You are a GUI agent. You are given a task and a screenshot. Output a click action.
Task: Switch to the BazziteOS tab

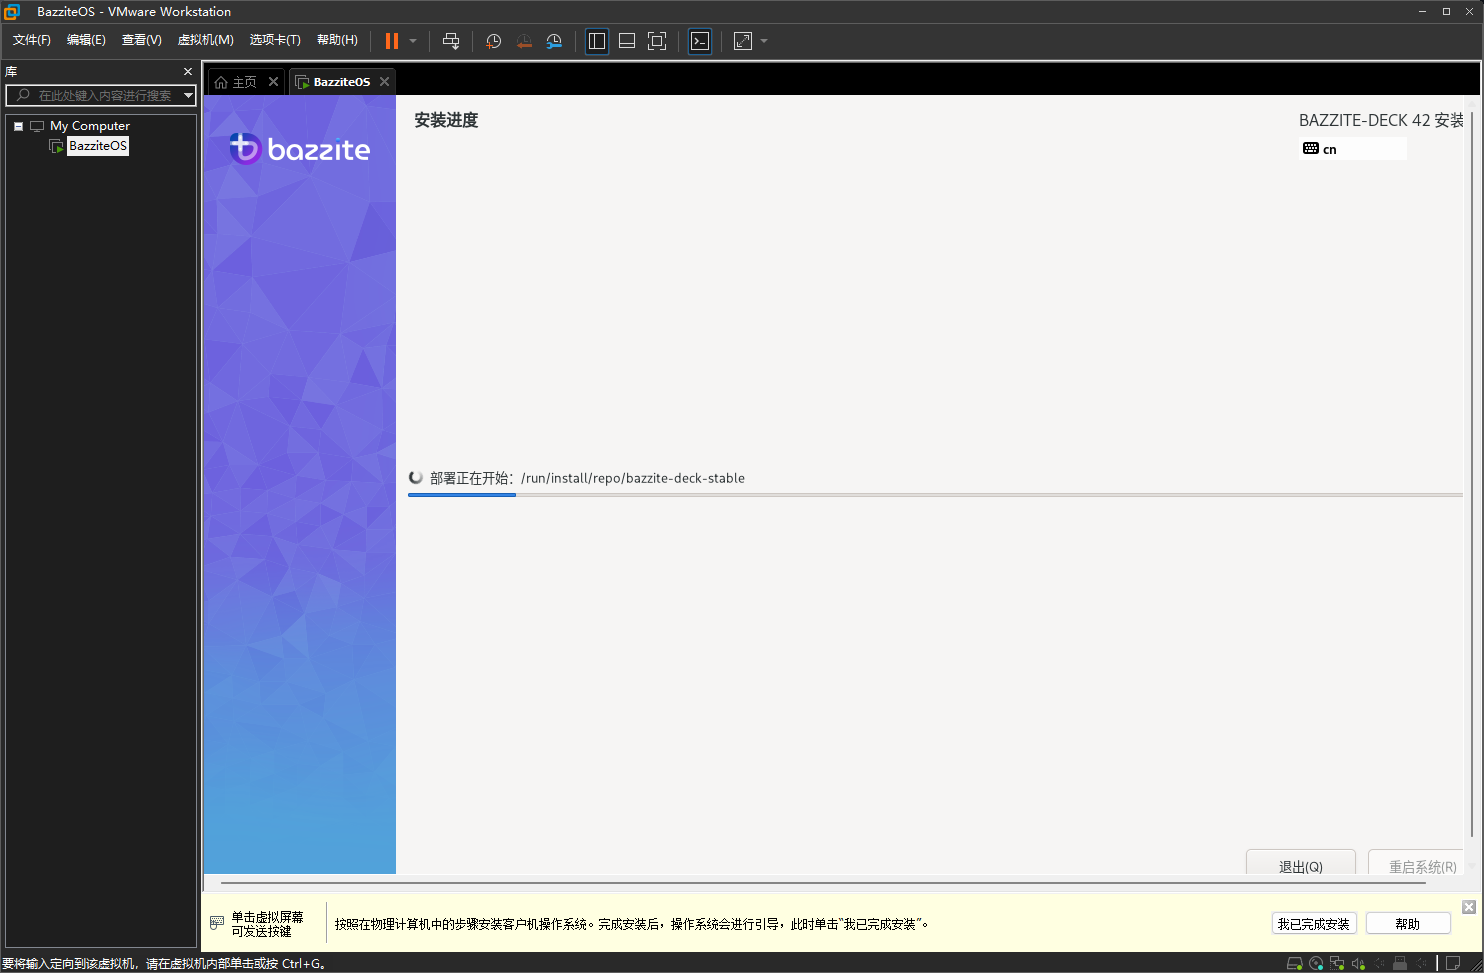click(x=333, y=82)
